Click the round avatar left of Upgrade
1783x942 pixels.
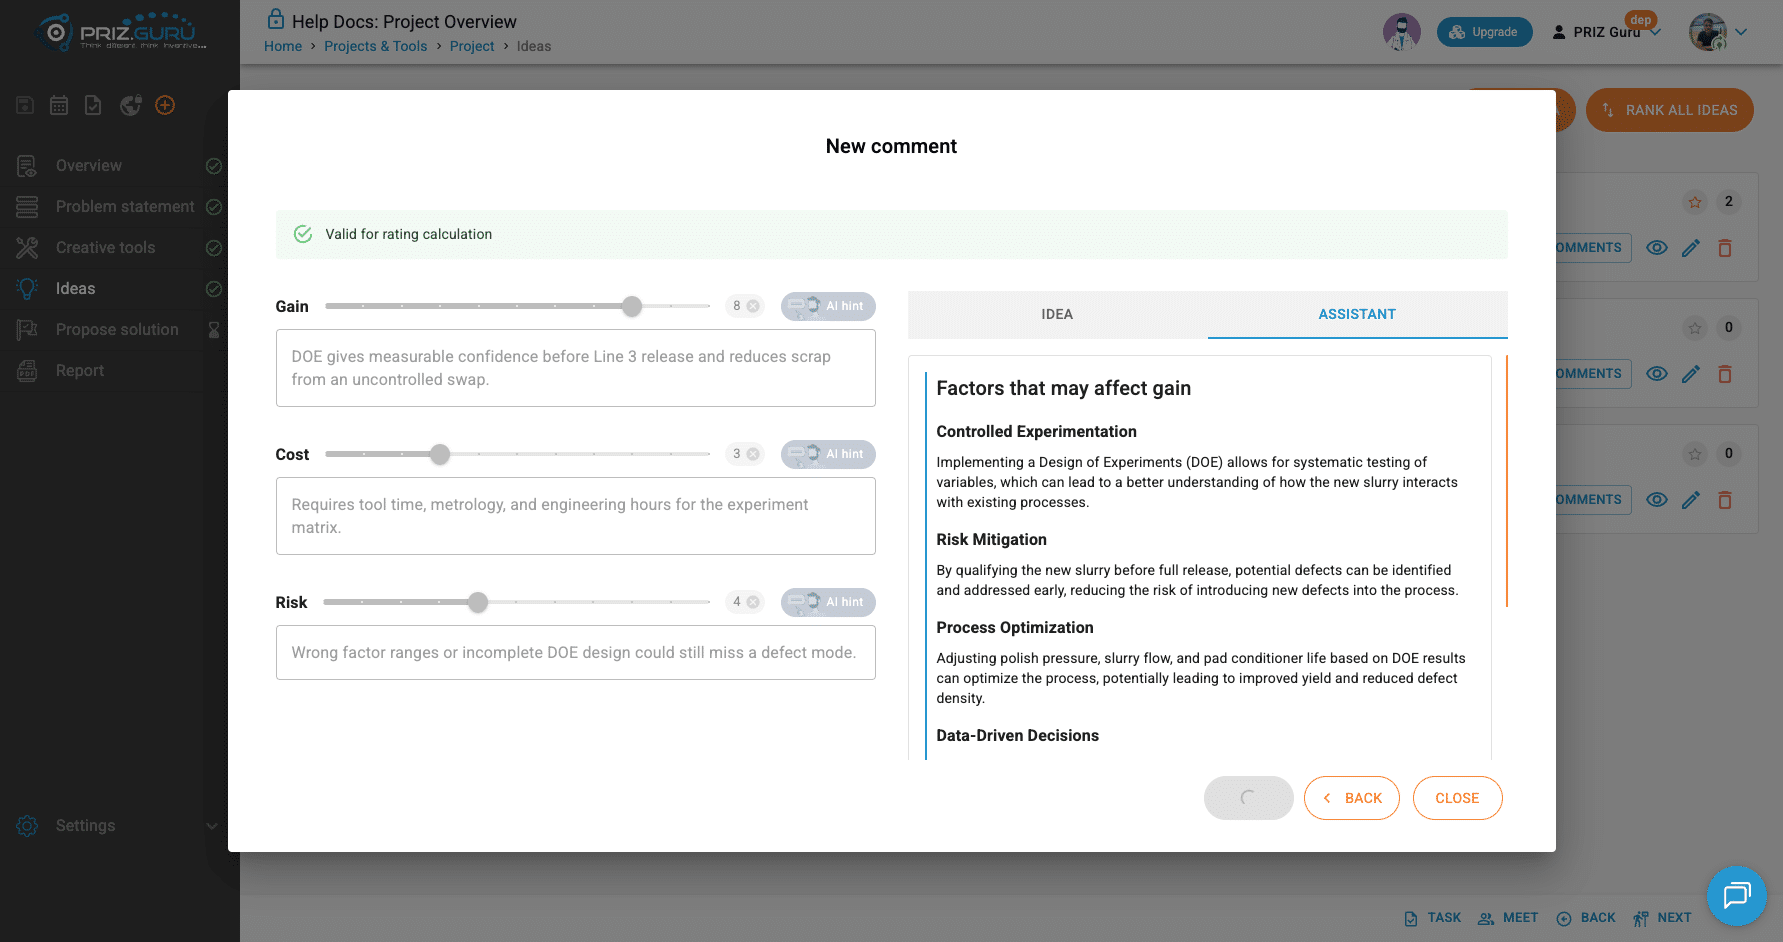tap(1402, 32)
